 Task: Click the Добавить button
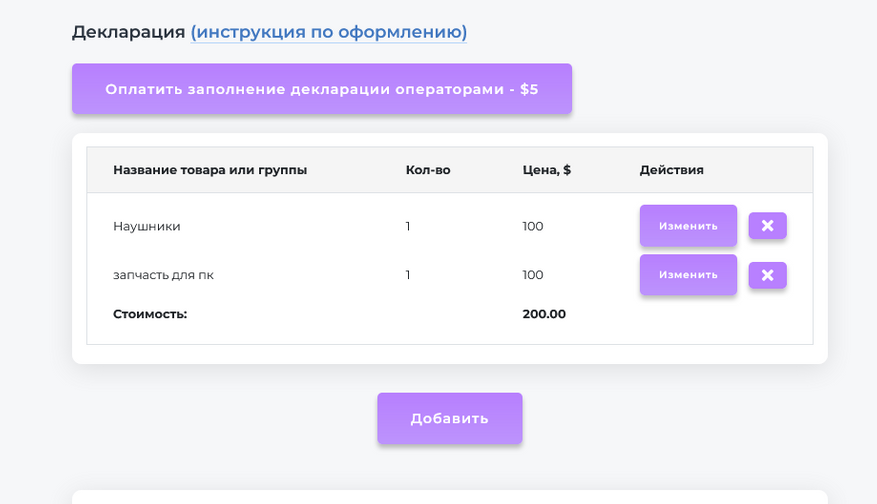(x=449, y=418)
